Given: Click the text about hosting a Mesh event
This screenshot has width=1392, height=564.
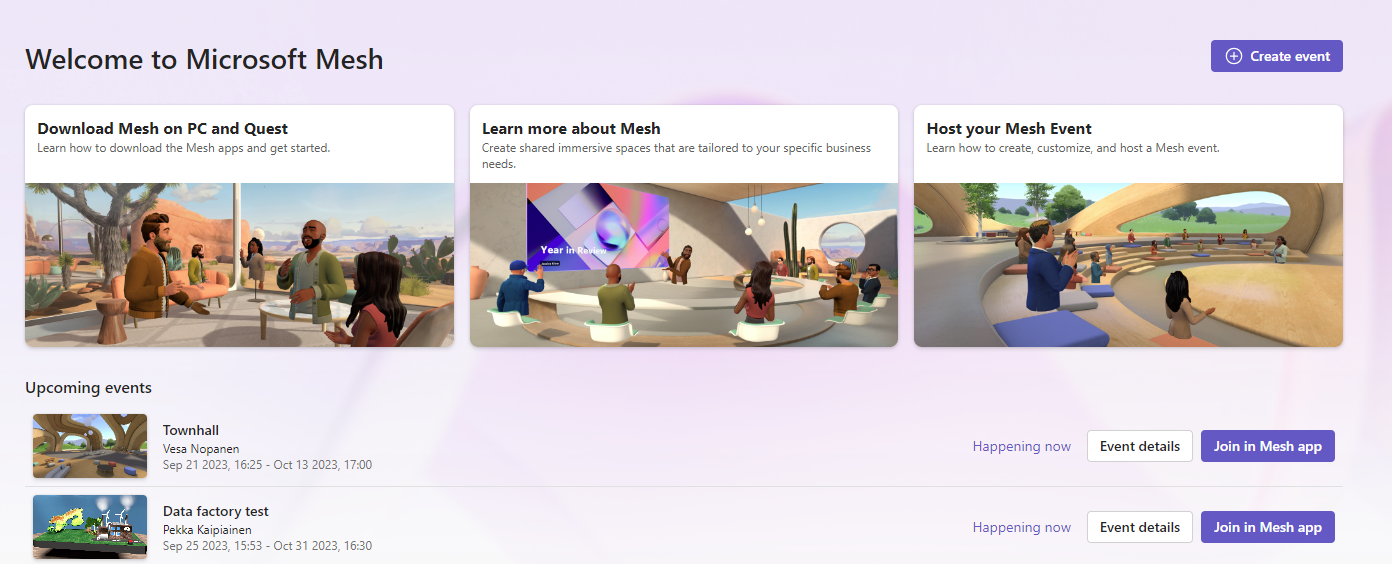Looking at the screenshot, I should (1073, 148).
